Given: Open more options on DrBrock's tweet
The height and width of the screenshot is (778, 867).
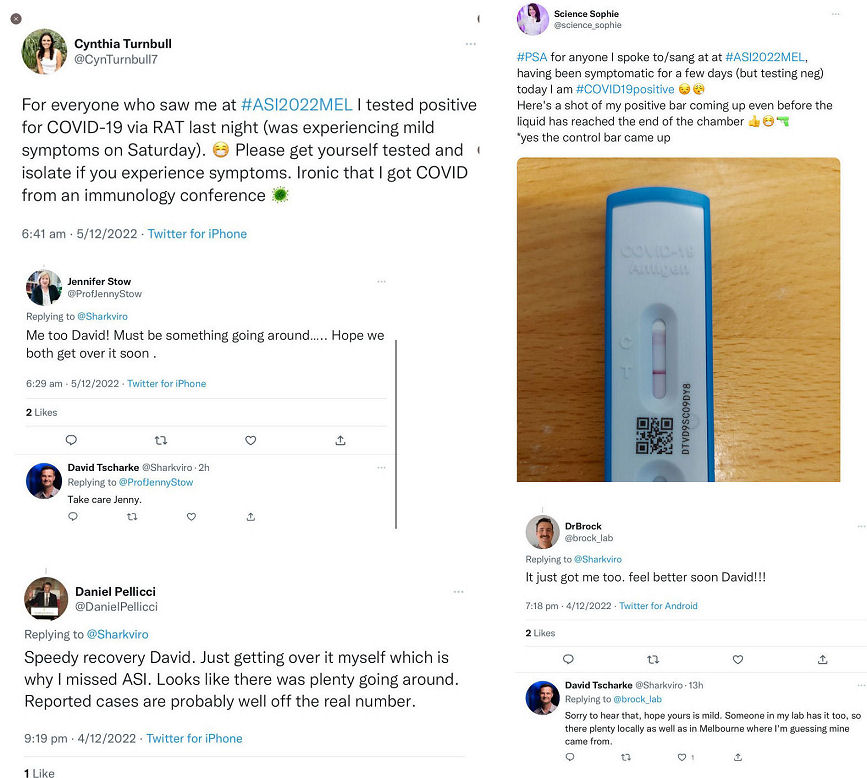Looking at the screenshot, I should coord(860,525).
